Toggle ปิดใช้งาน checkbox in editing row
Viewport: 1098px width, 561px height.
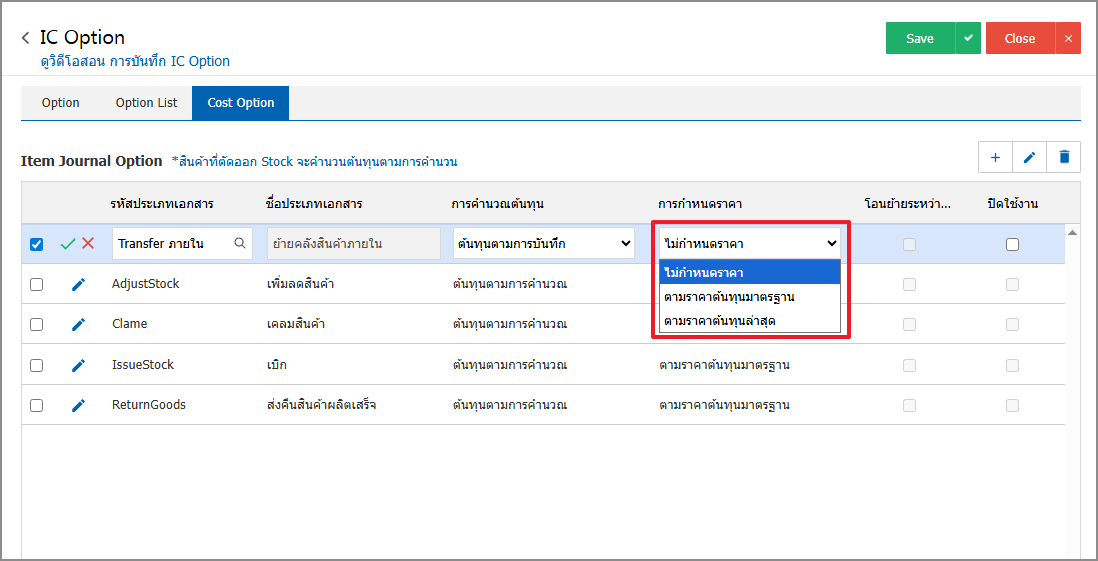tap(1012, 244)
